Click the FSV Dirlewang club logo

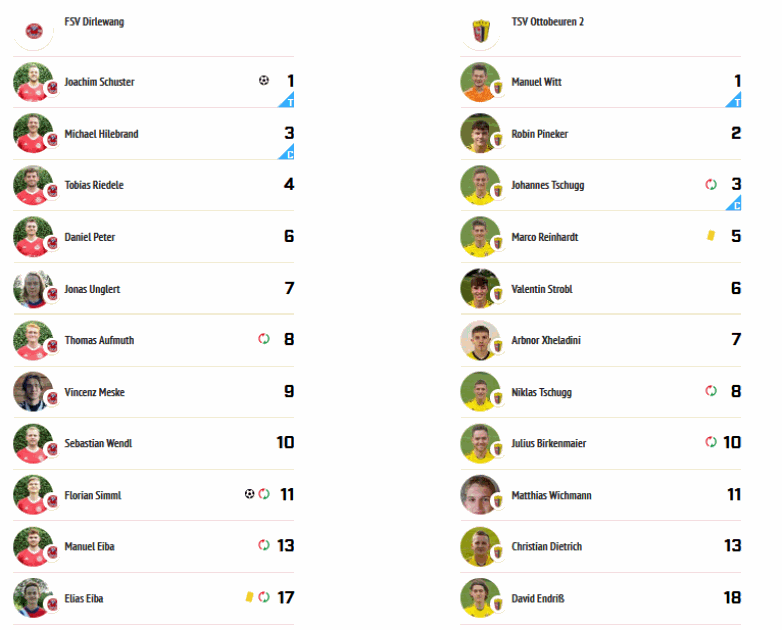click(x=33, y=31)
